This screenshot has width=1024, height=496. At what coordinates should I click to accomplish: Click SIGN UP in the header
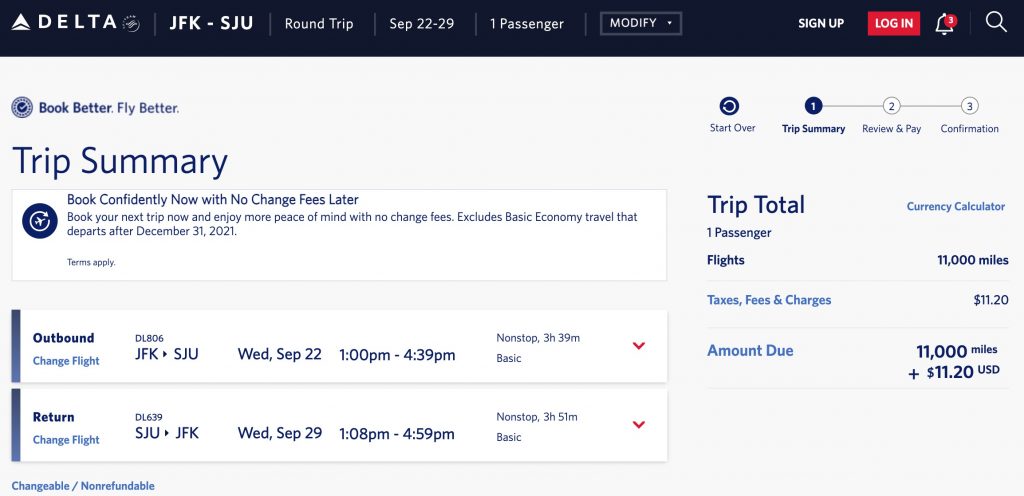(x=821, y=23)
